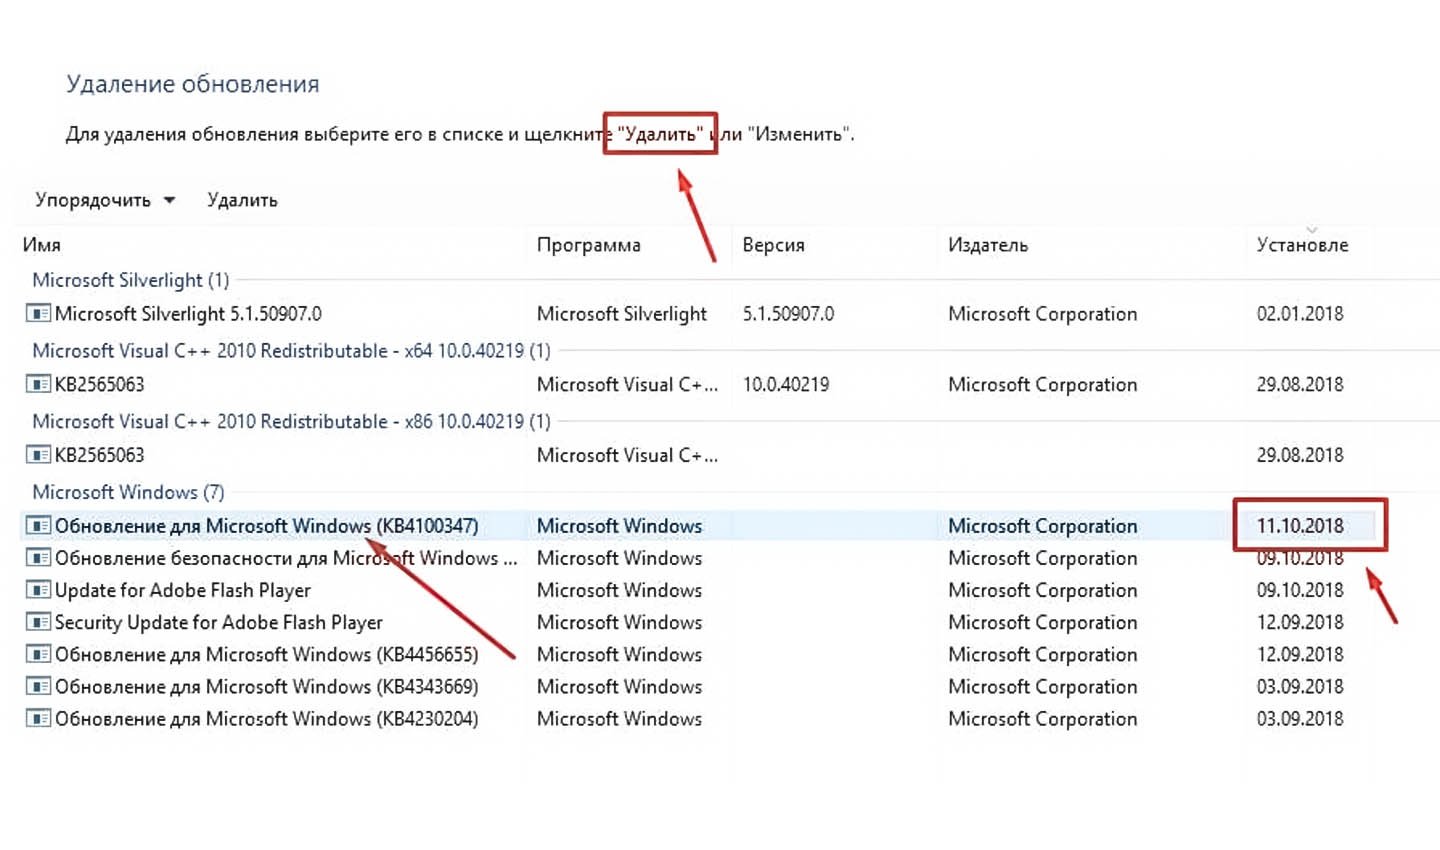Viewport: 1440px width, 850px height.
Task: Click the Удаление обновления heading
Action: [x=193, y=84]
